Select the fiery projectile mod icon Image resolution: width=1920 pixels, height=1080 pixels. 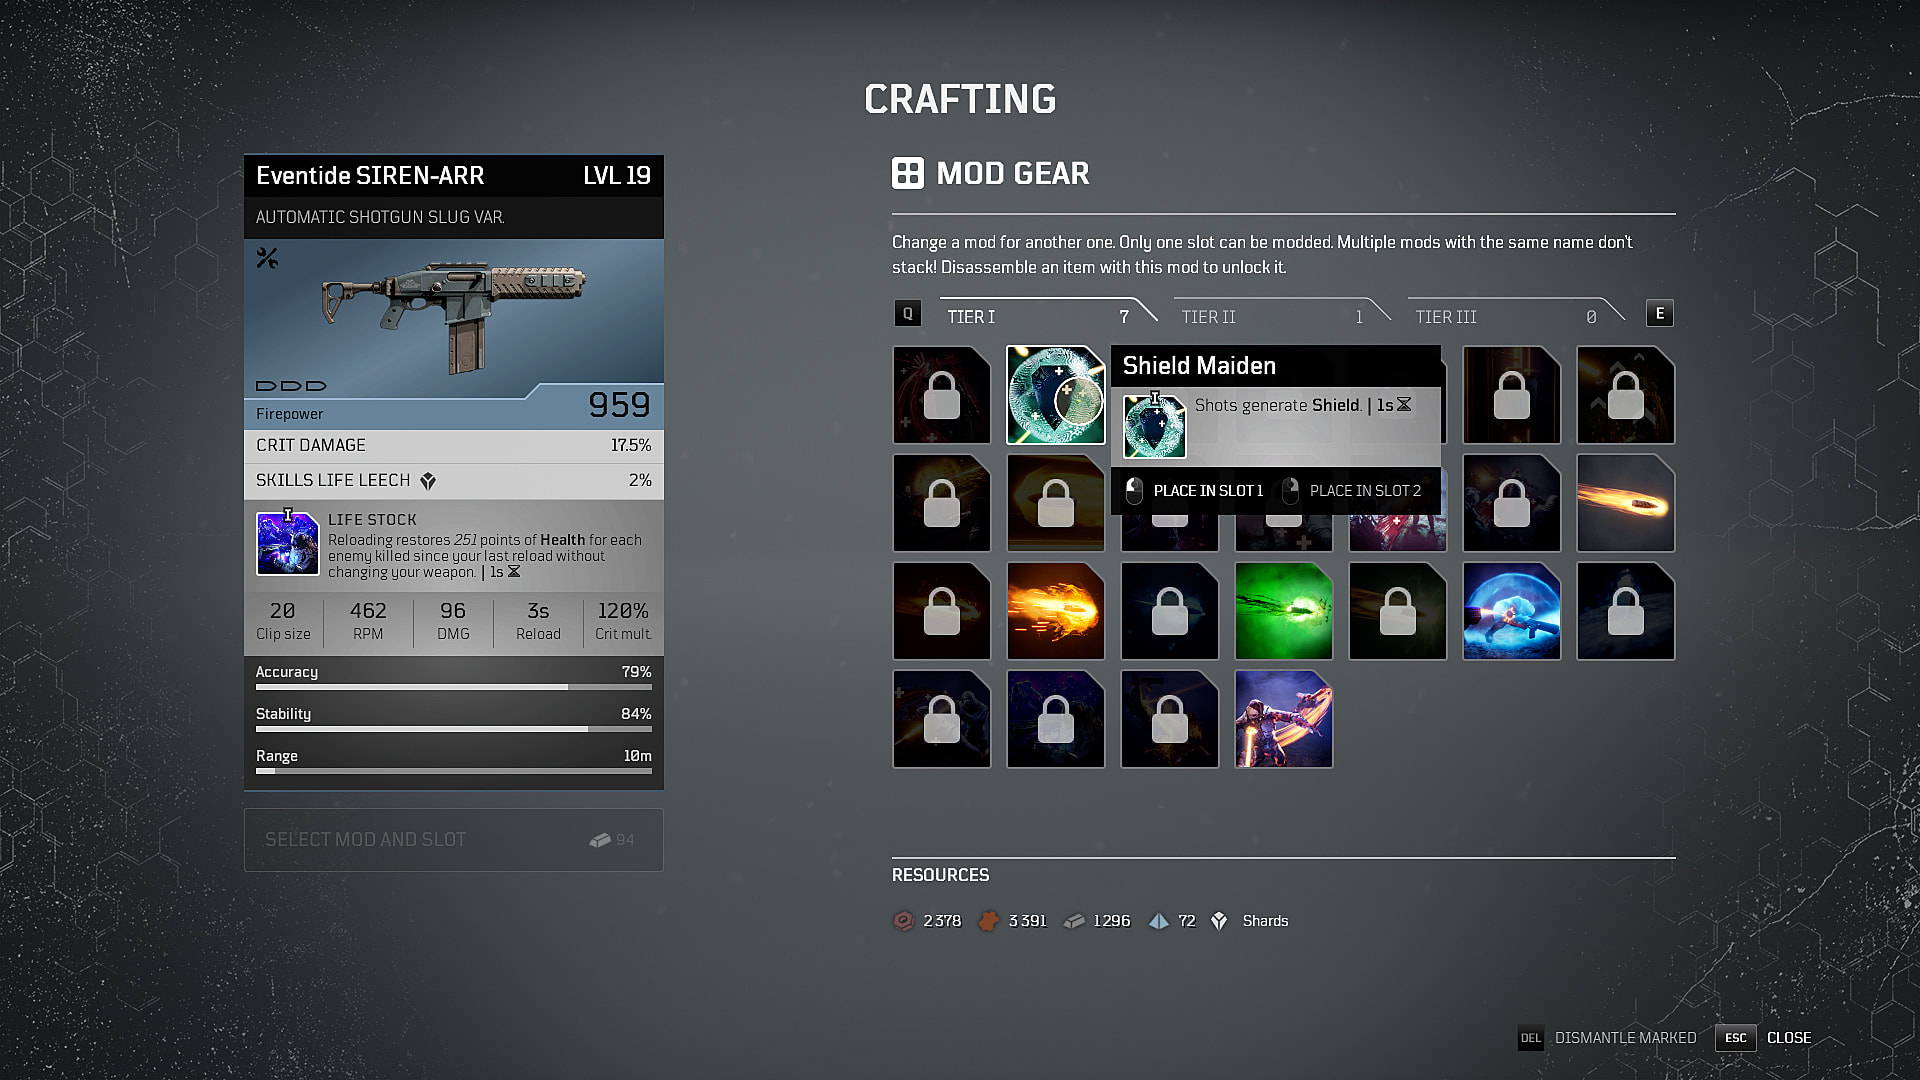[x=1055, y=611]
